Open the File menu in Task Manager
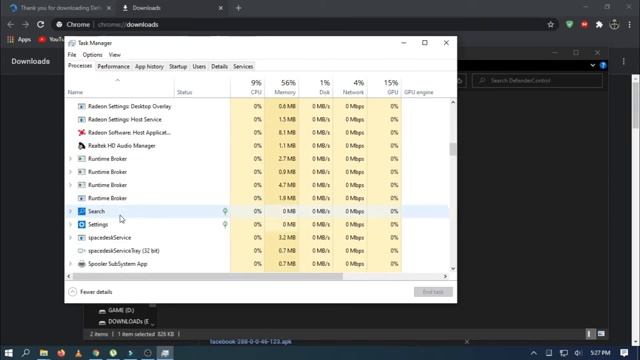This screenshot has height=360, width=640. point(72,55)
